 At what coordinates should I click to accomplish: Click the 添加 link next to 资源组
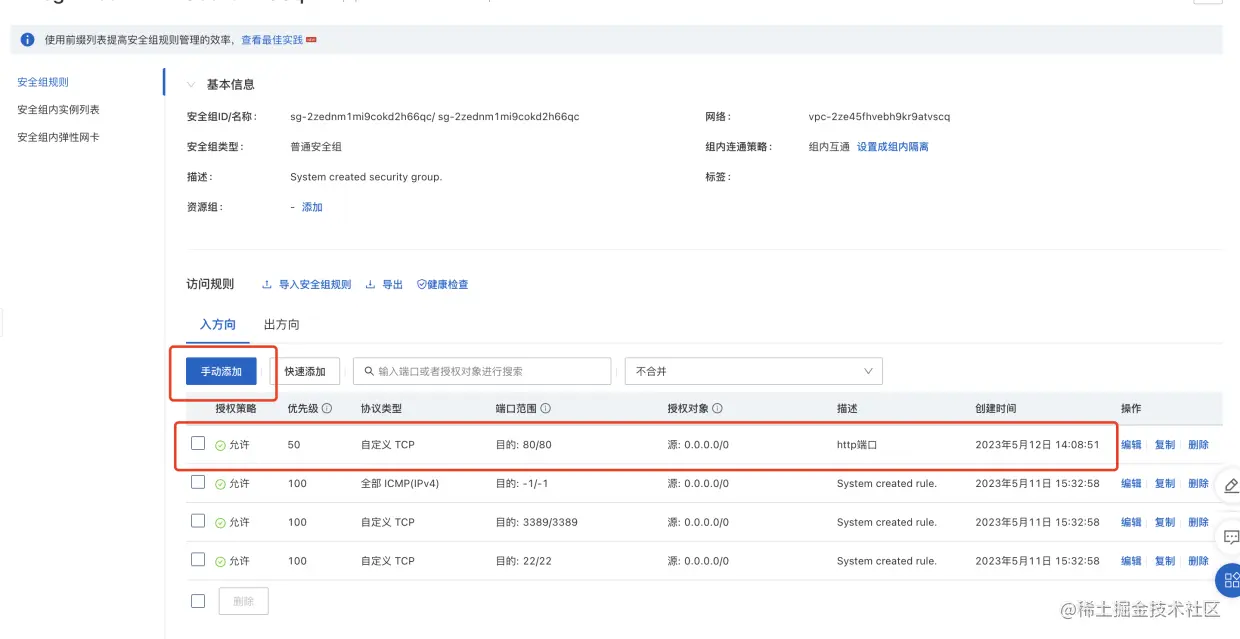pos(312,208)
